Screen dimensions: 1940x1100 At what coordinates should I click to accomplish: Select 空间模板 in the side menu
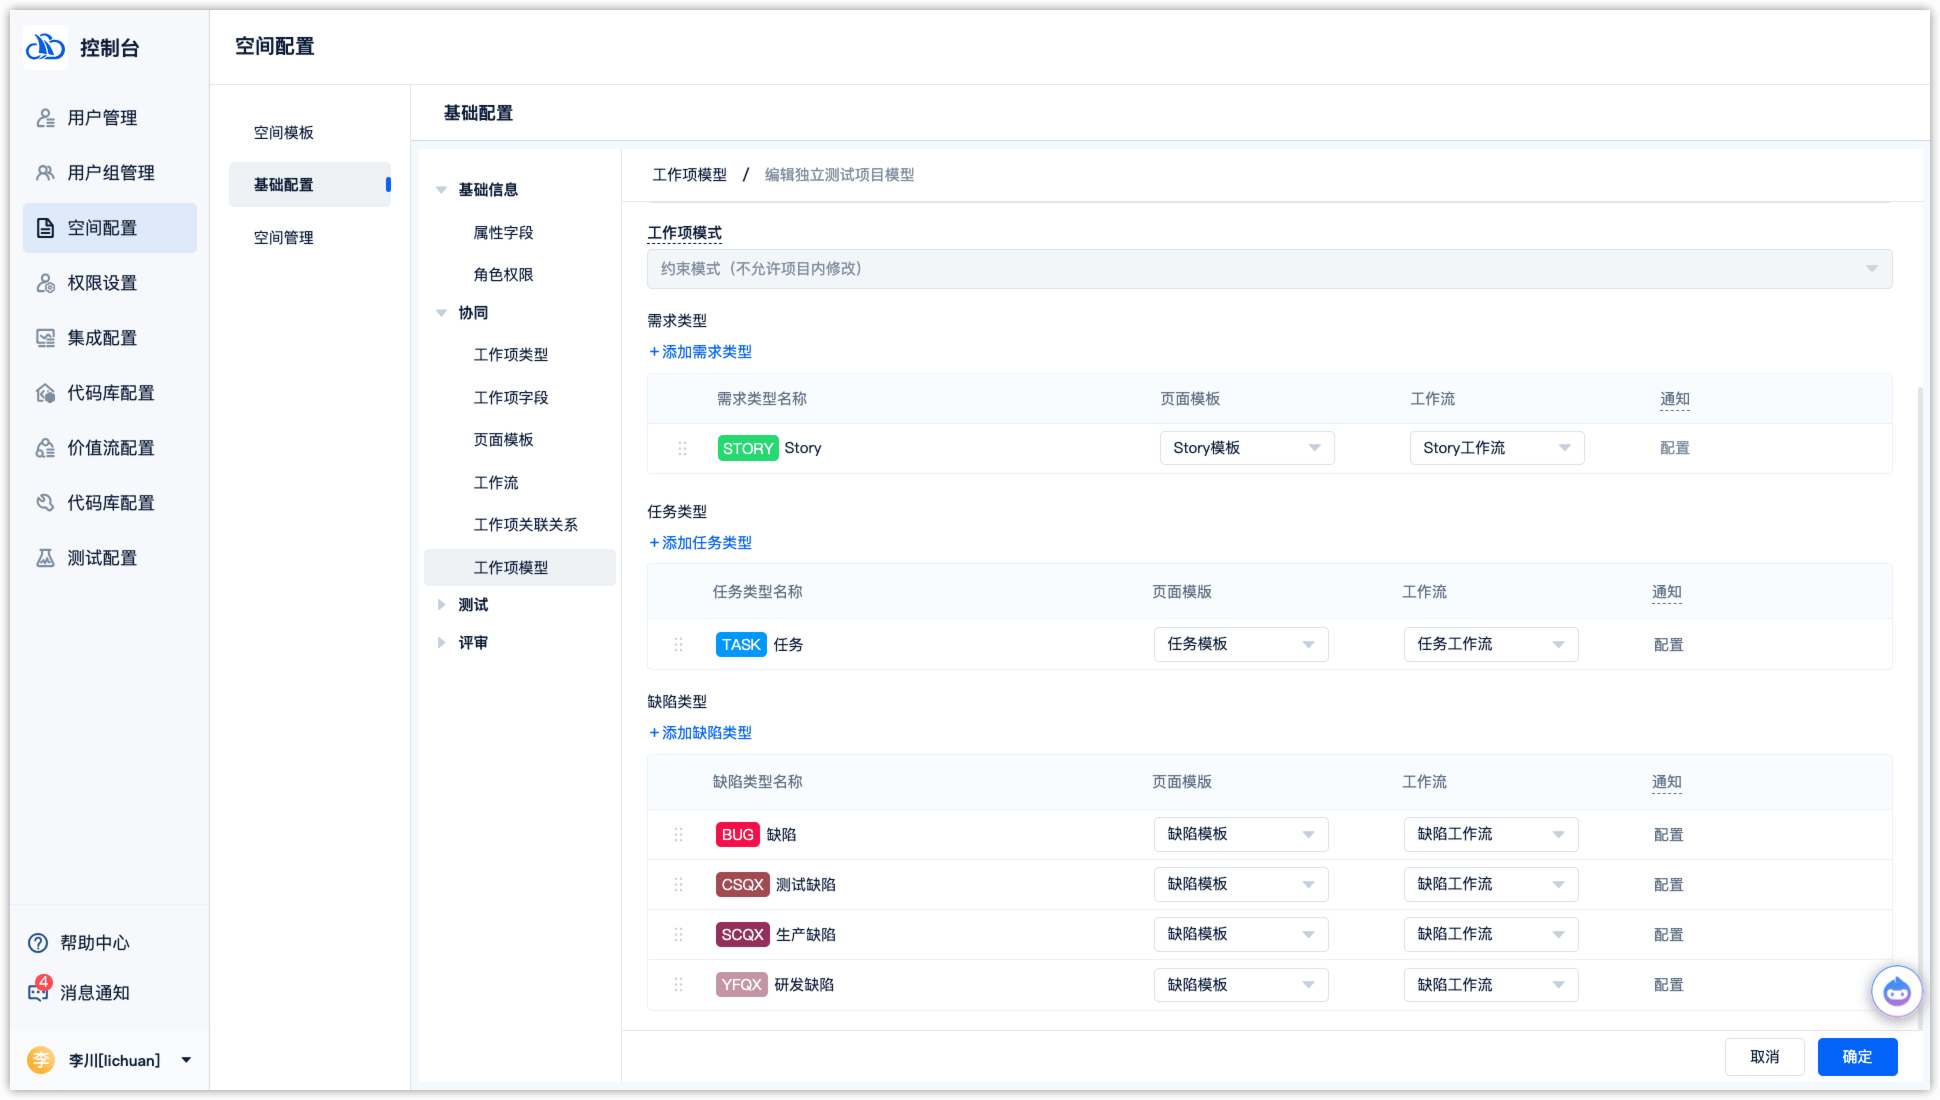[284, 133]
